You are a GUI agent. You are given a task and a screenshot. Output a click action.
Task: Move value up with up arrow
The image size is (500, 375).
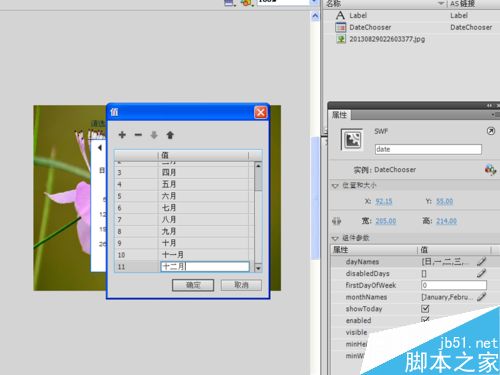(x=170, y=135)
